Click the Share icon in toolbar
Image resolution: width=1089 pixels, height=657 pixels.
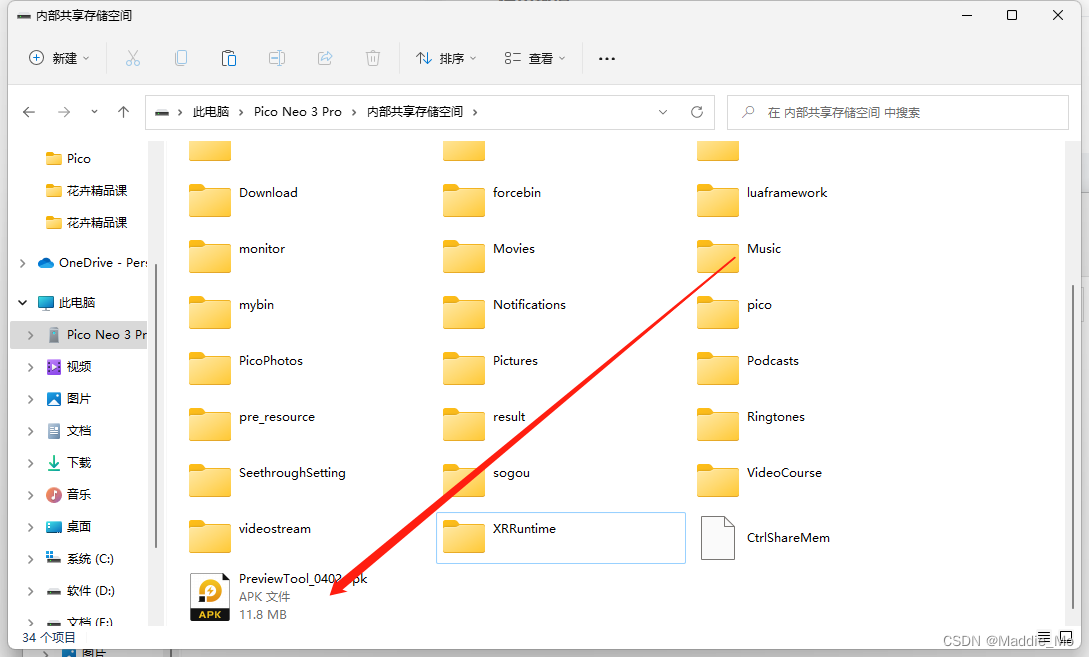(325, 58)
